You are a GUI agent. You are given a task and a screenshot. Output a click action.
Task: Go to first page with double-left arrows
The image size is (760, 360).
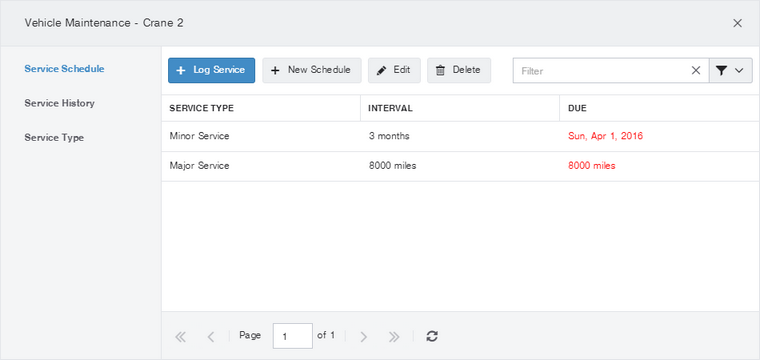tap(180, 337)
